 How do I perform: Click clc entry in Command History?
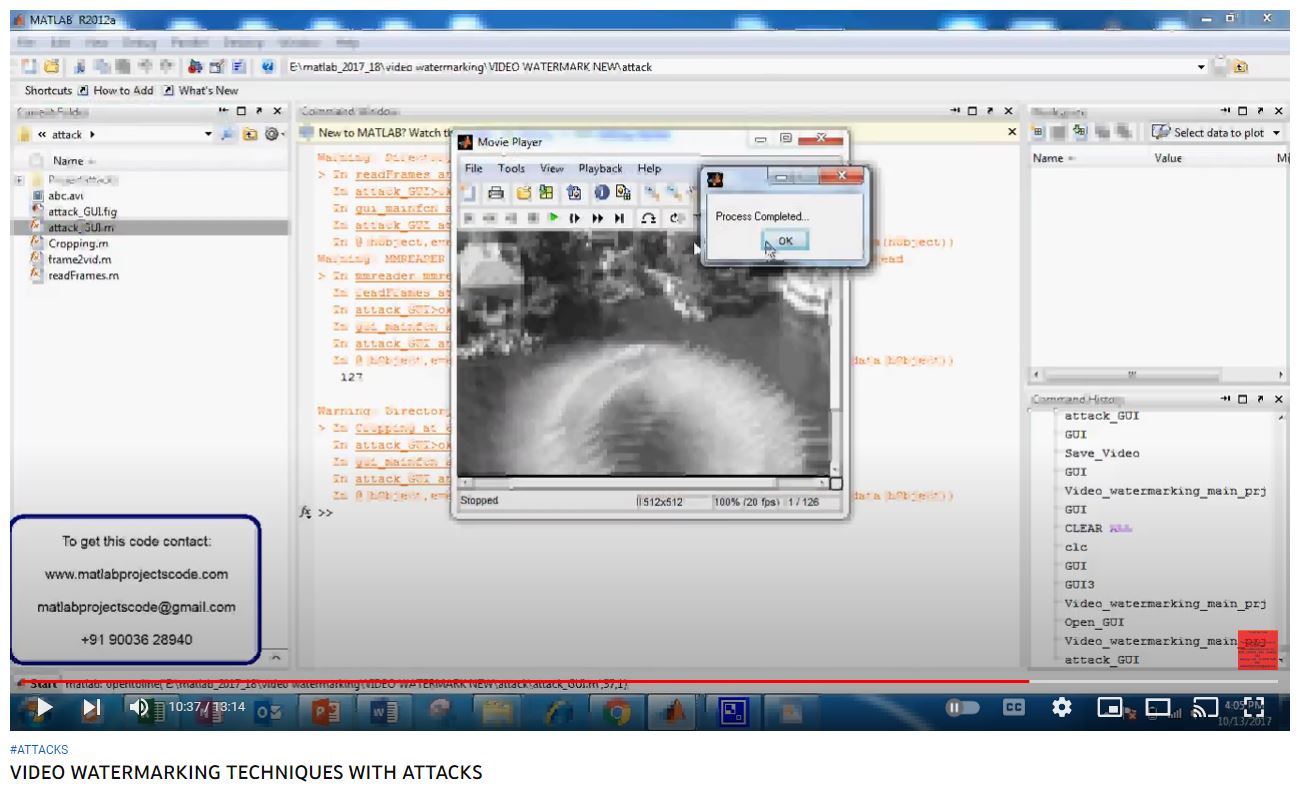(x=1076, y=547)
